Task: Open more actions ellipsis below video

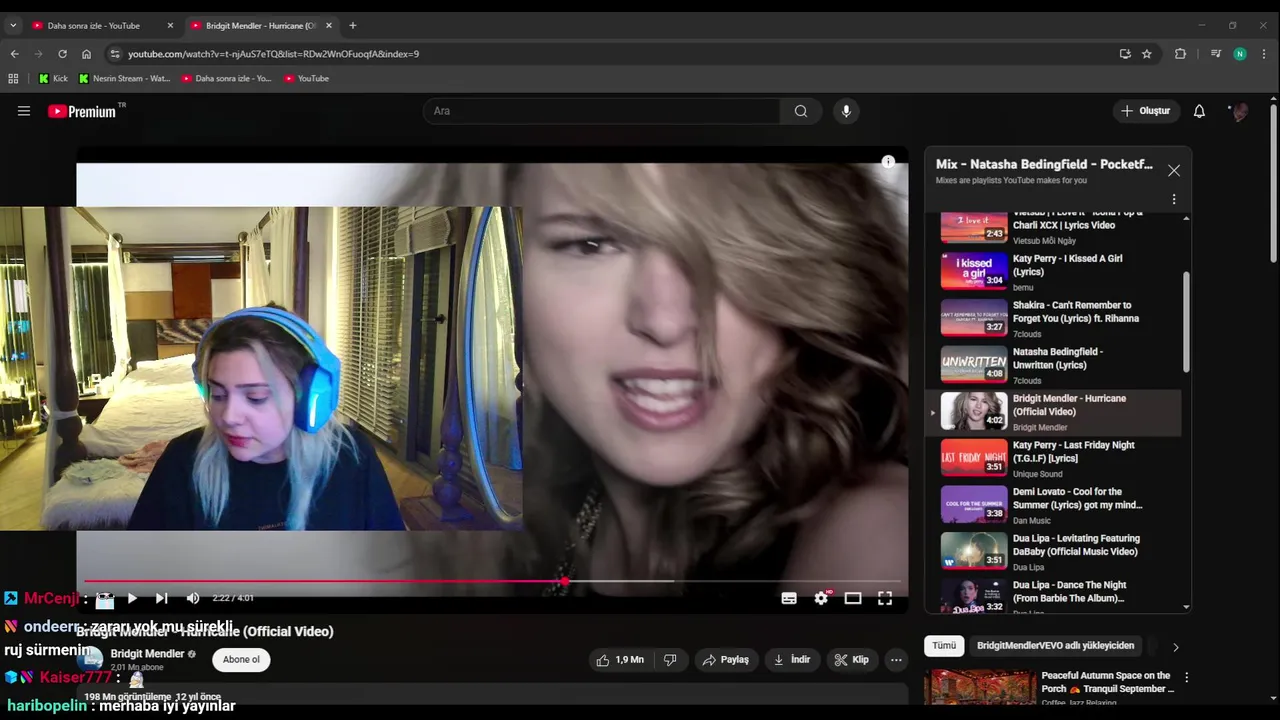Action: (896, 660)
